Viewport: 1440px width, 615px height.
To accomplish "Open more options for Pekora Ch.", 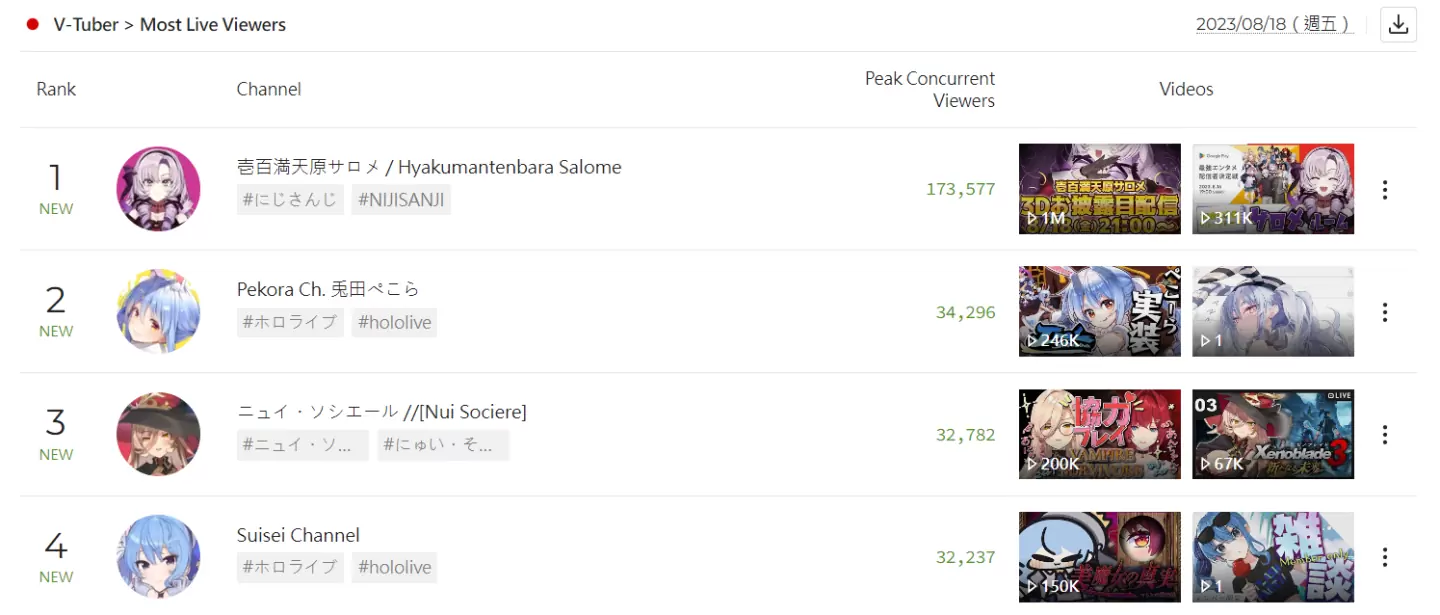I will pos(1384,312).
